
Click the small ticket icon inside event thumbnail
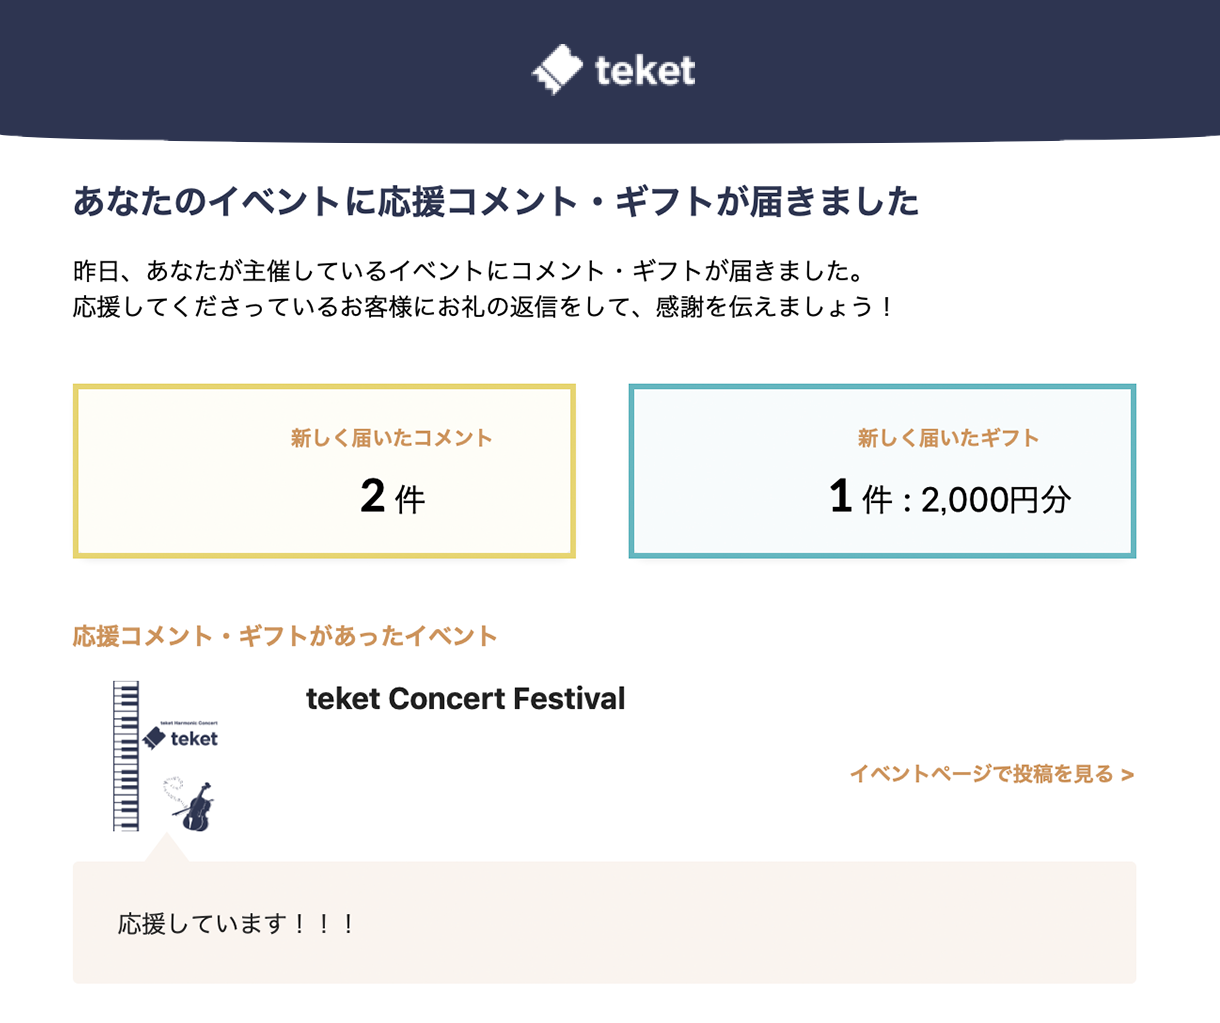click(154, 739)
